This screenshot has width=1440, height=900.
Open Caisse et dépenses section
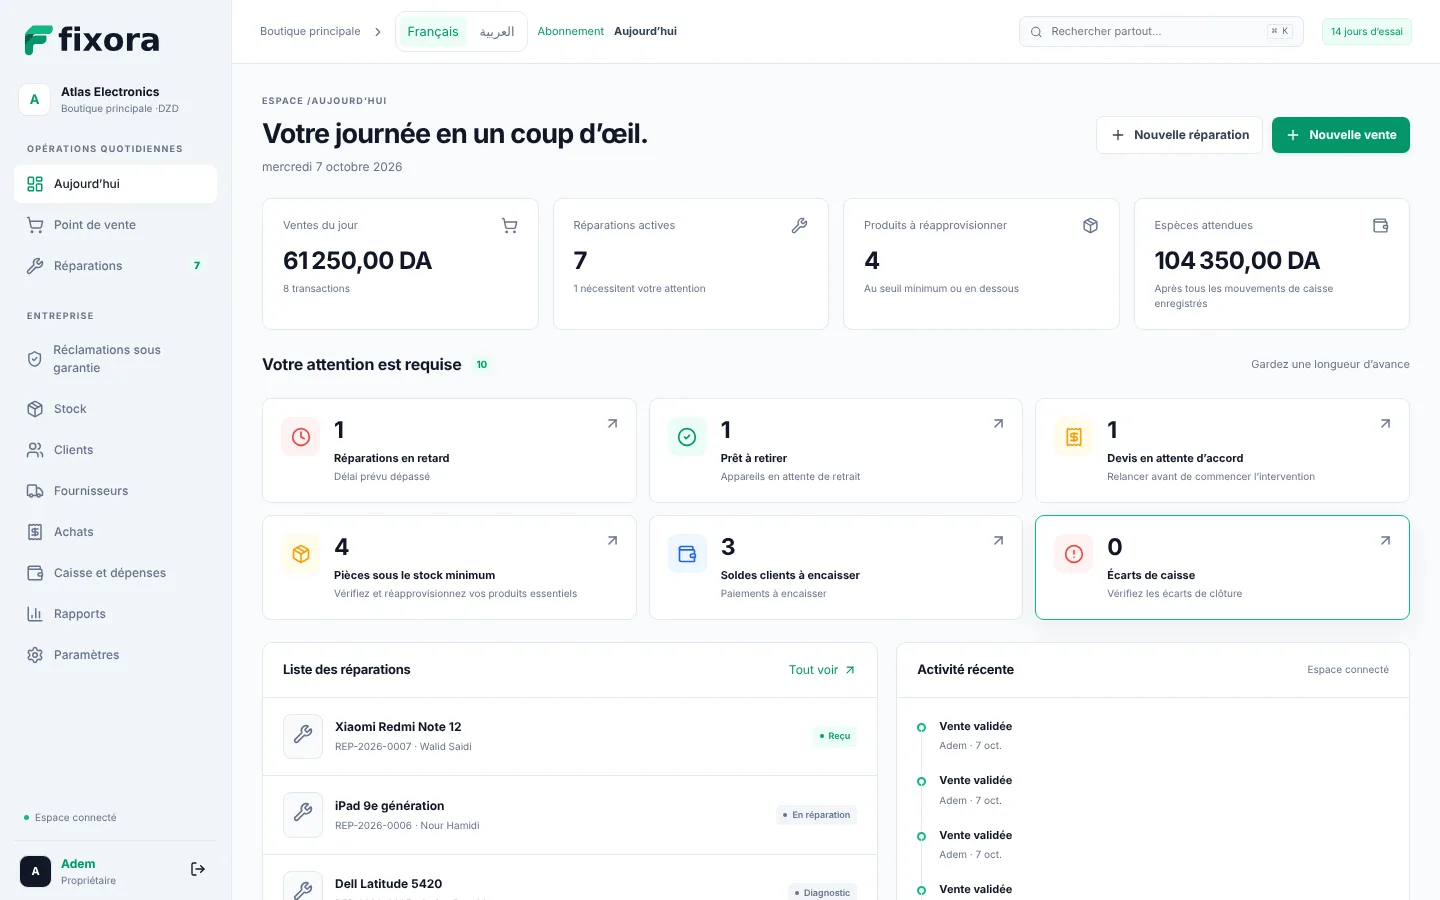pyautogui.click(x=115, y=573)
